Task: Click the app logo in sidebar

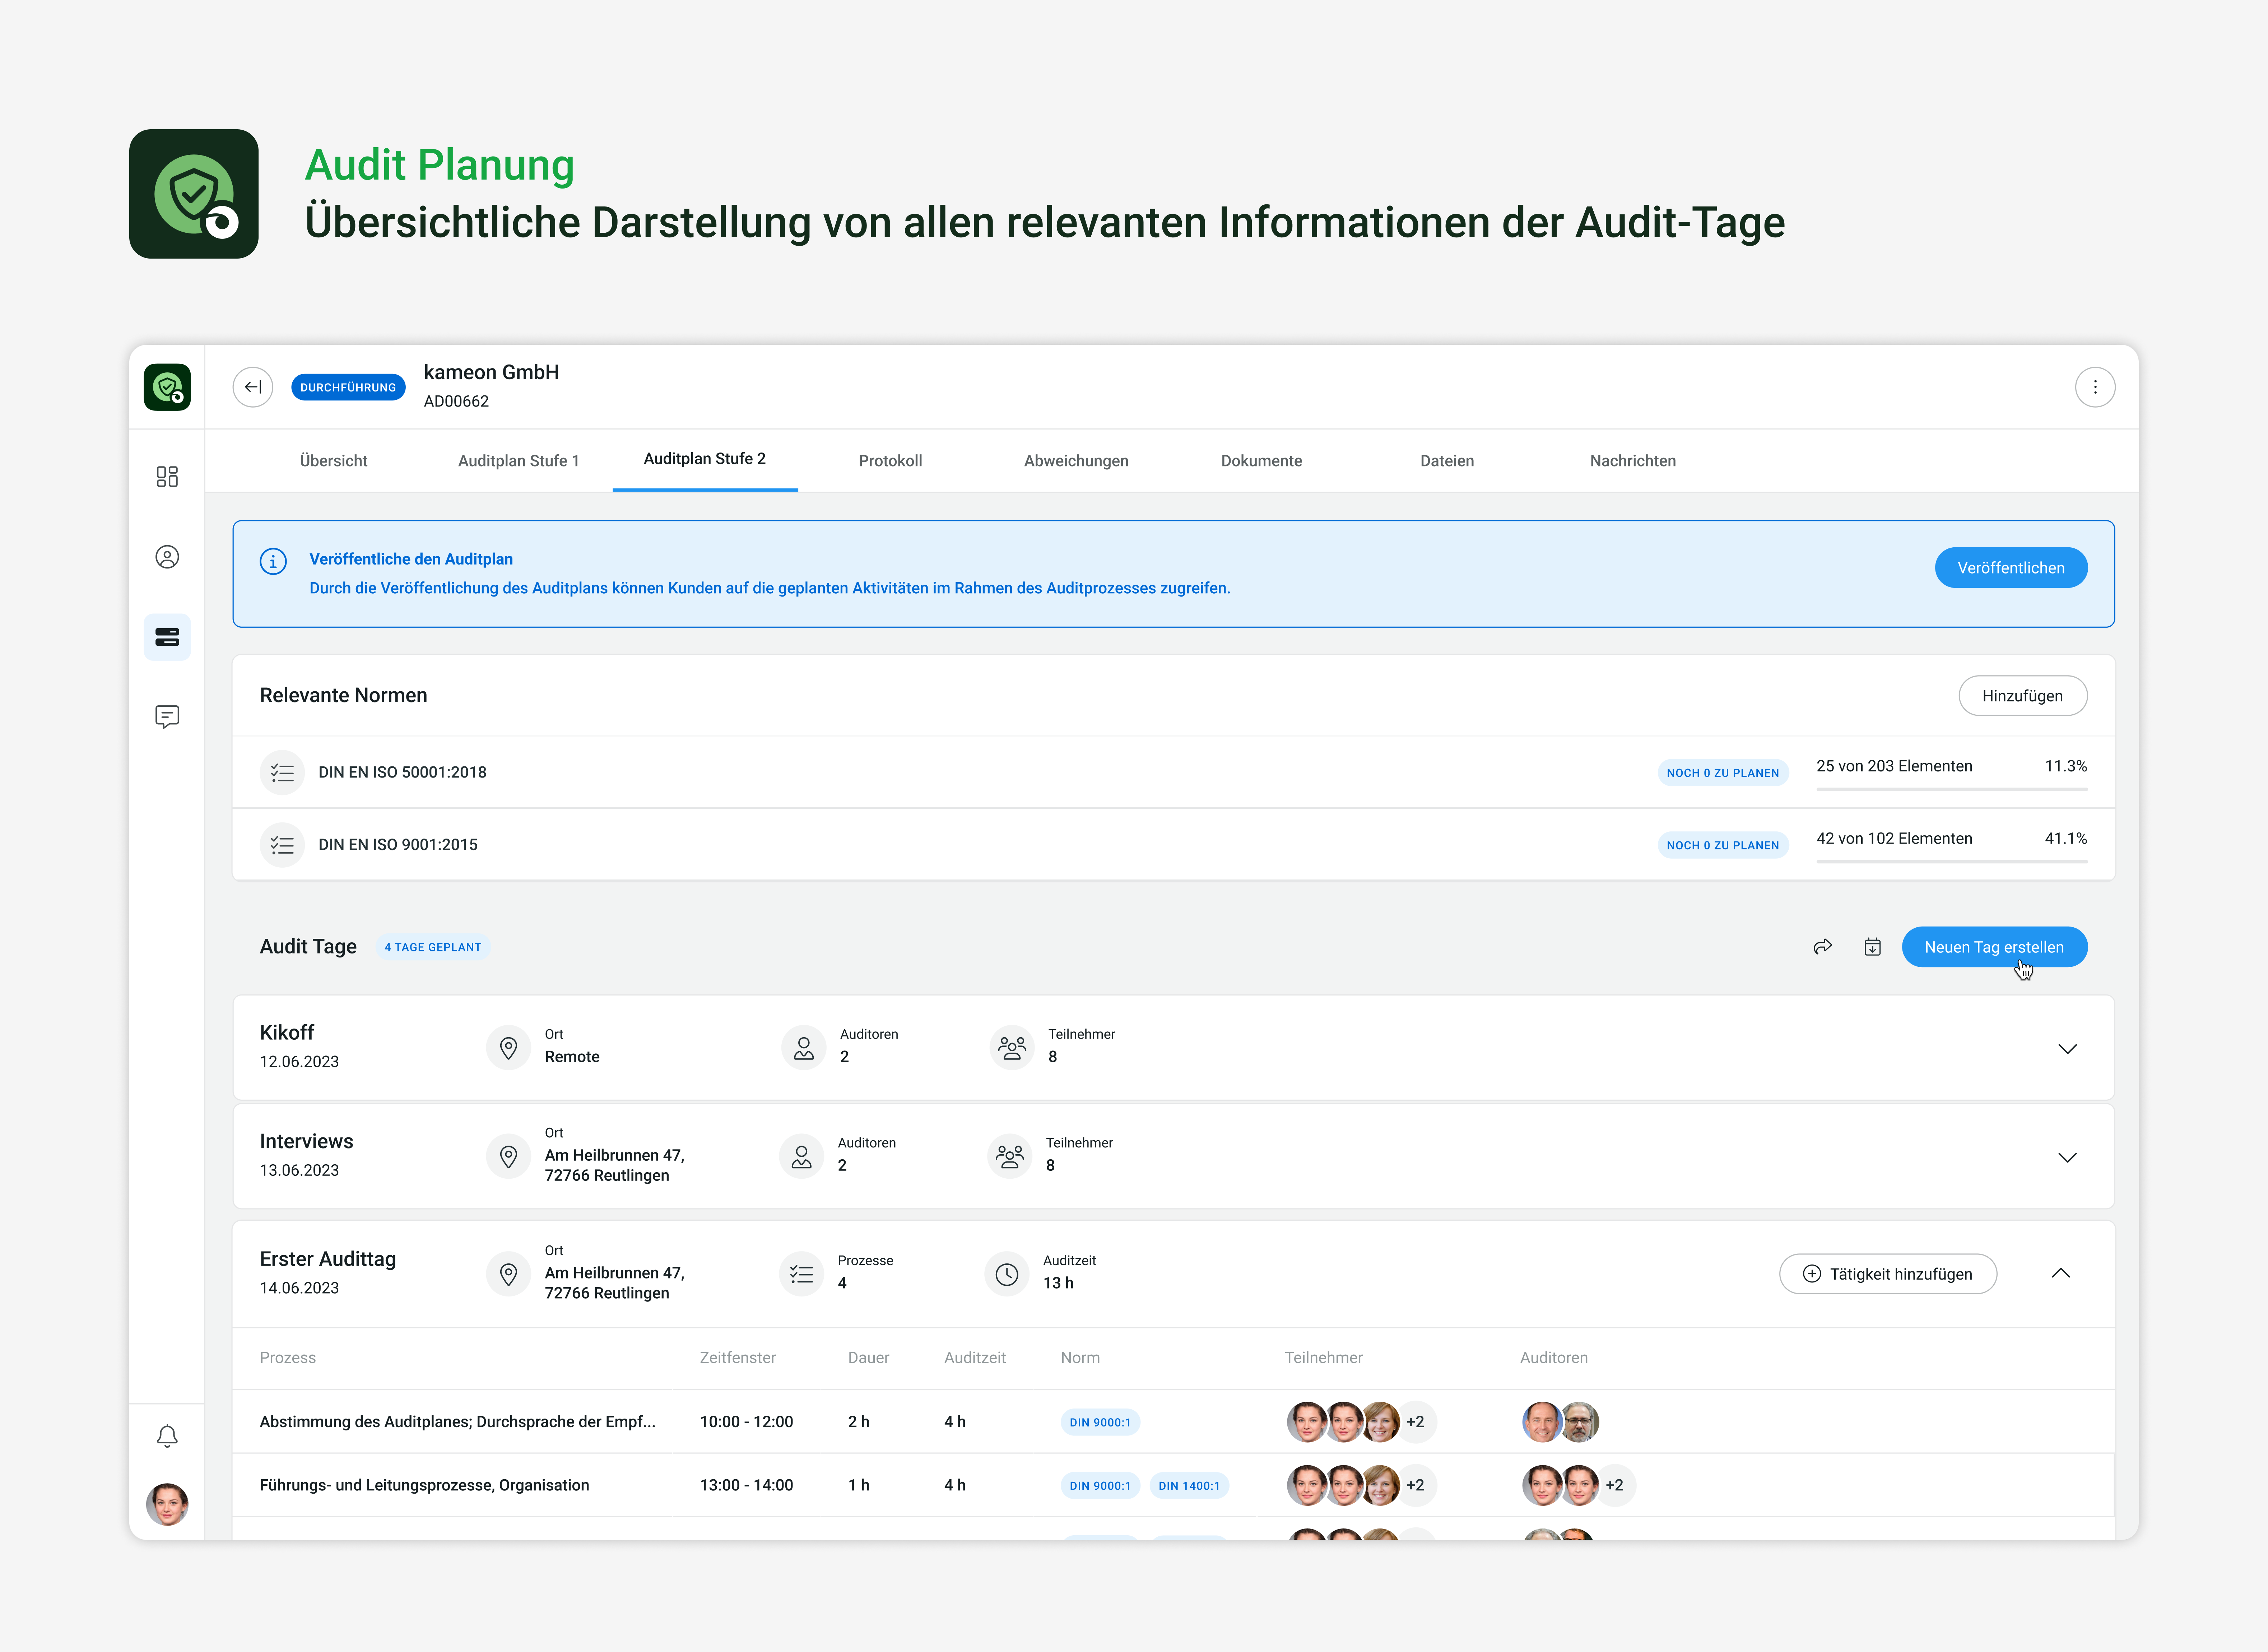Action: pos(167,387)
